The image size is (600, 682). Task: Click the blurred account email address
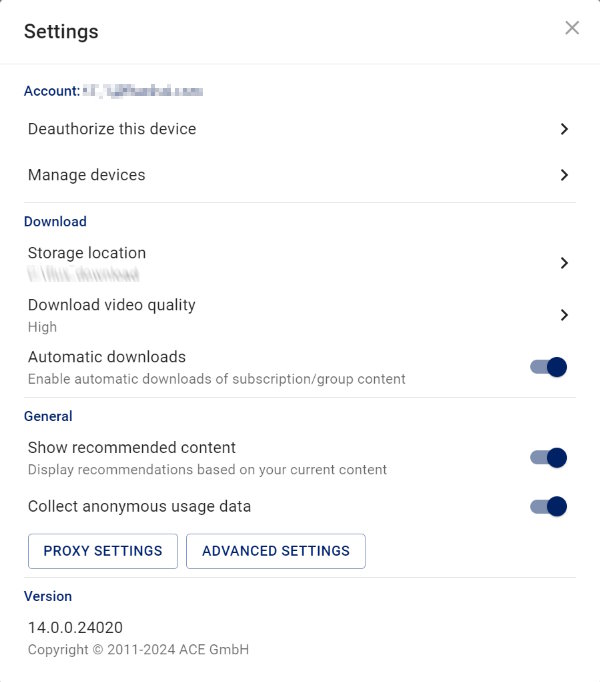click(143, 91)
